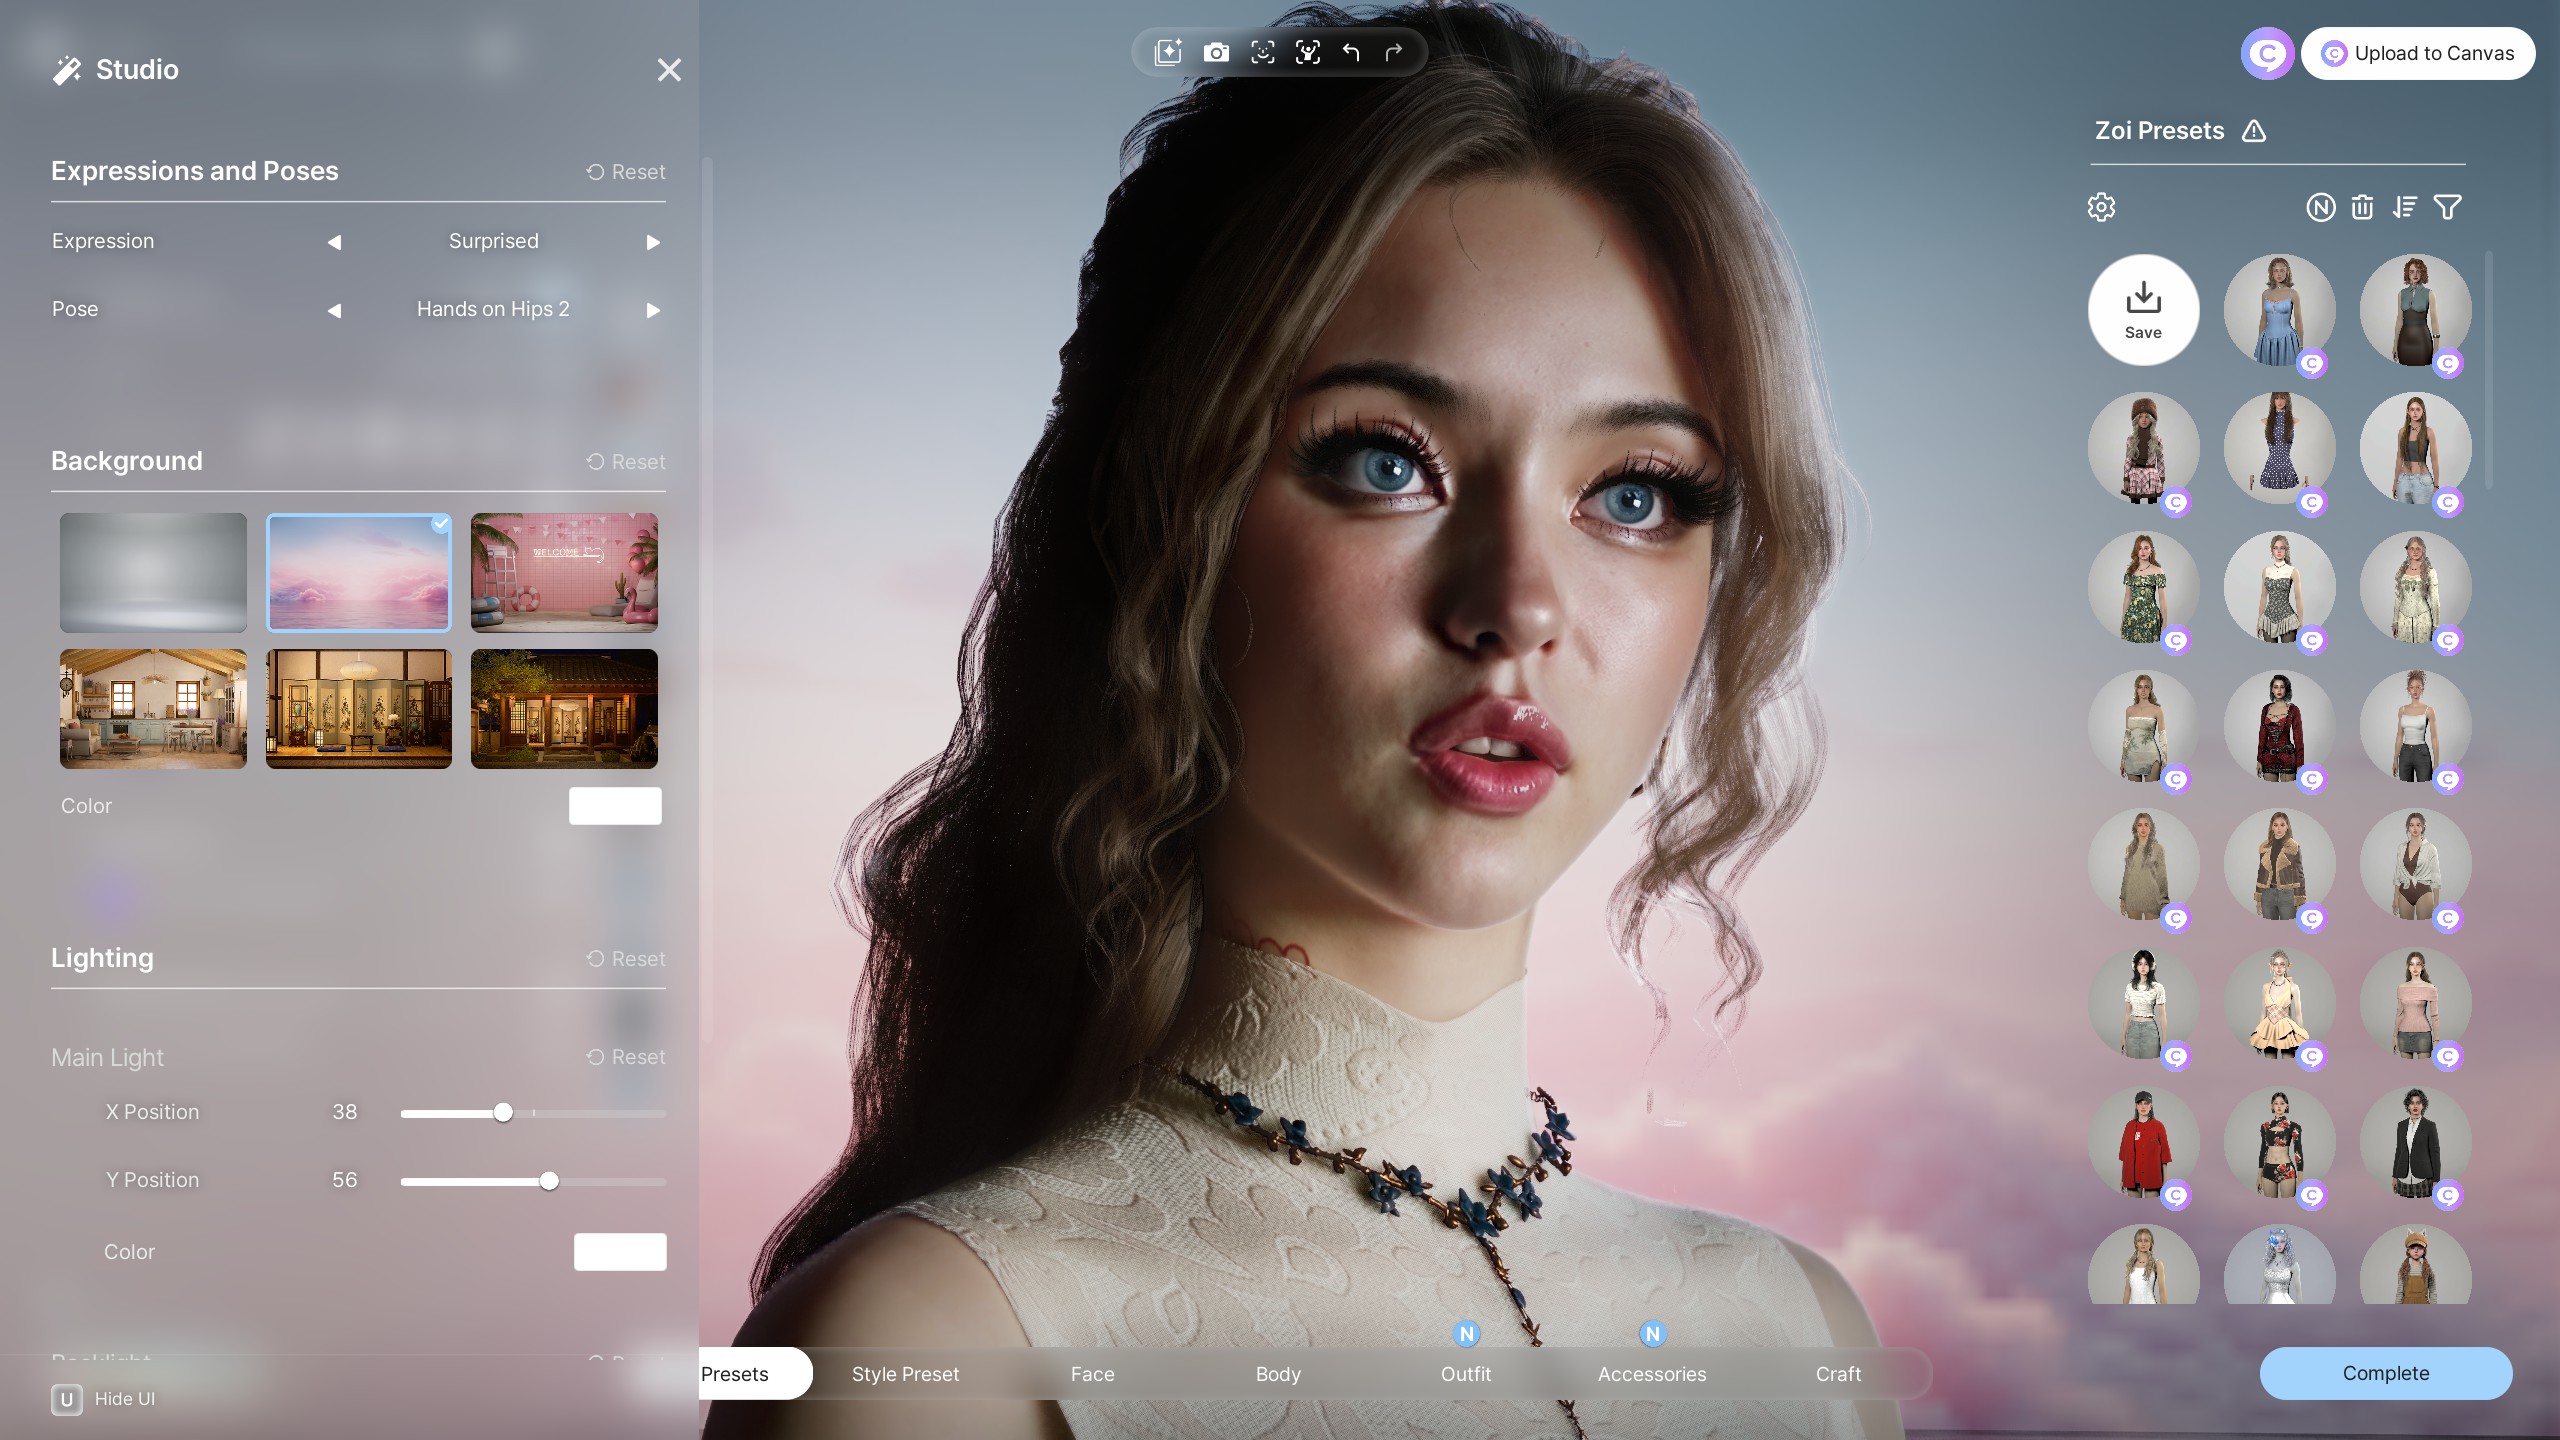Screen dimensions: 2560x1440
Task: Open the Face tab
Action: 1092,1374
